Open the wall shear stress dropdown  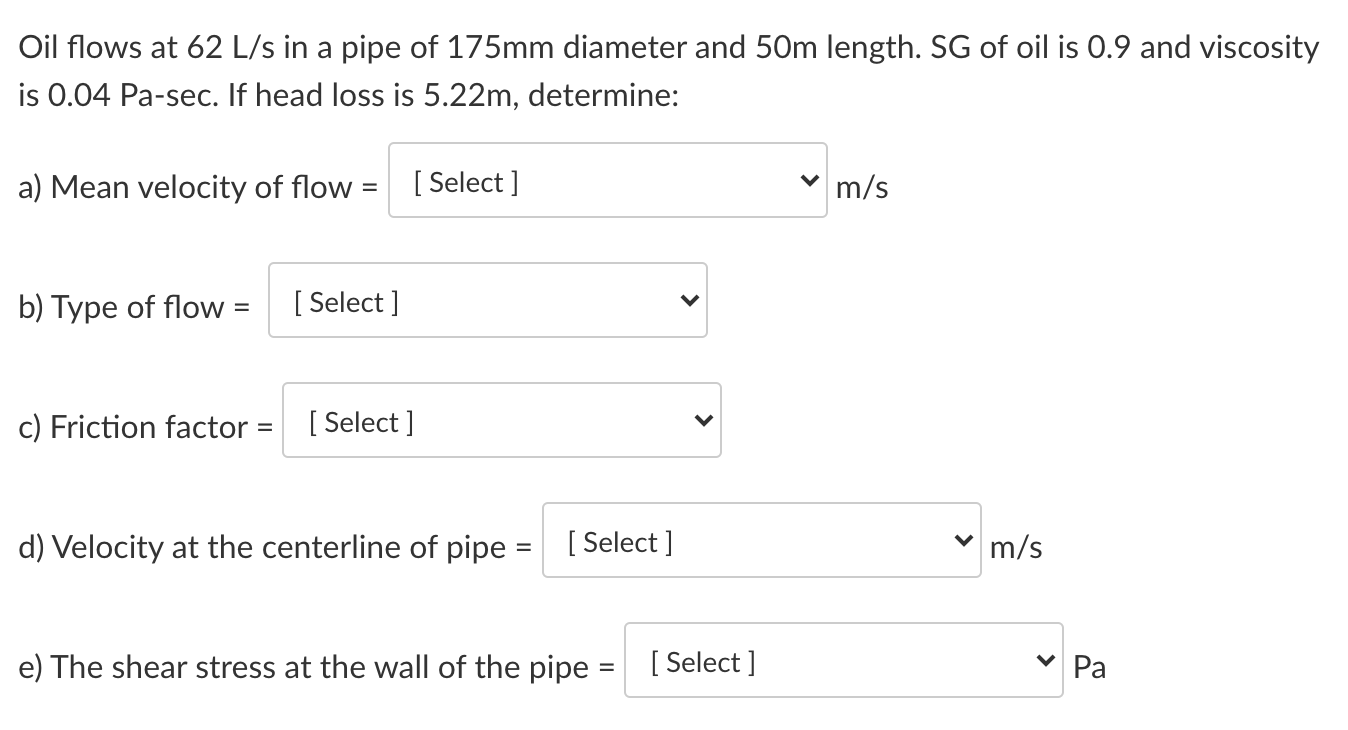point(843,661)
